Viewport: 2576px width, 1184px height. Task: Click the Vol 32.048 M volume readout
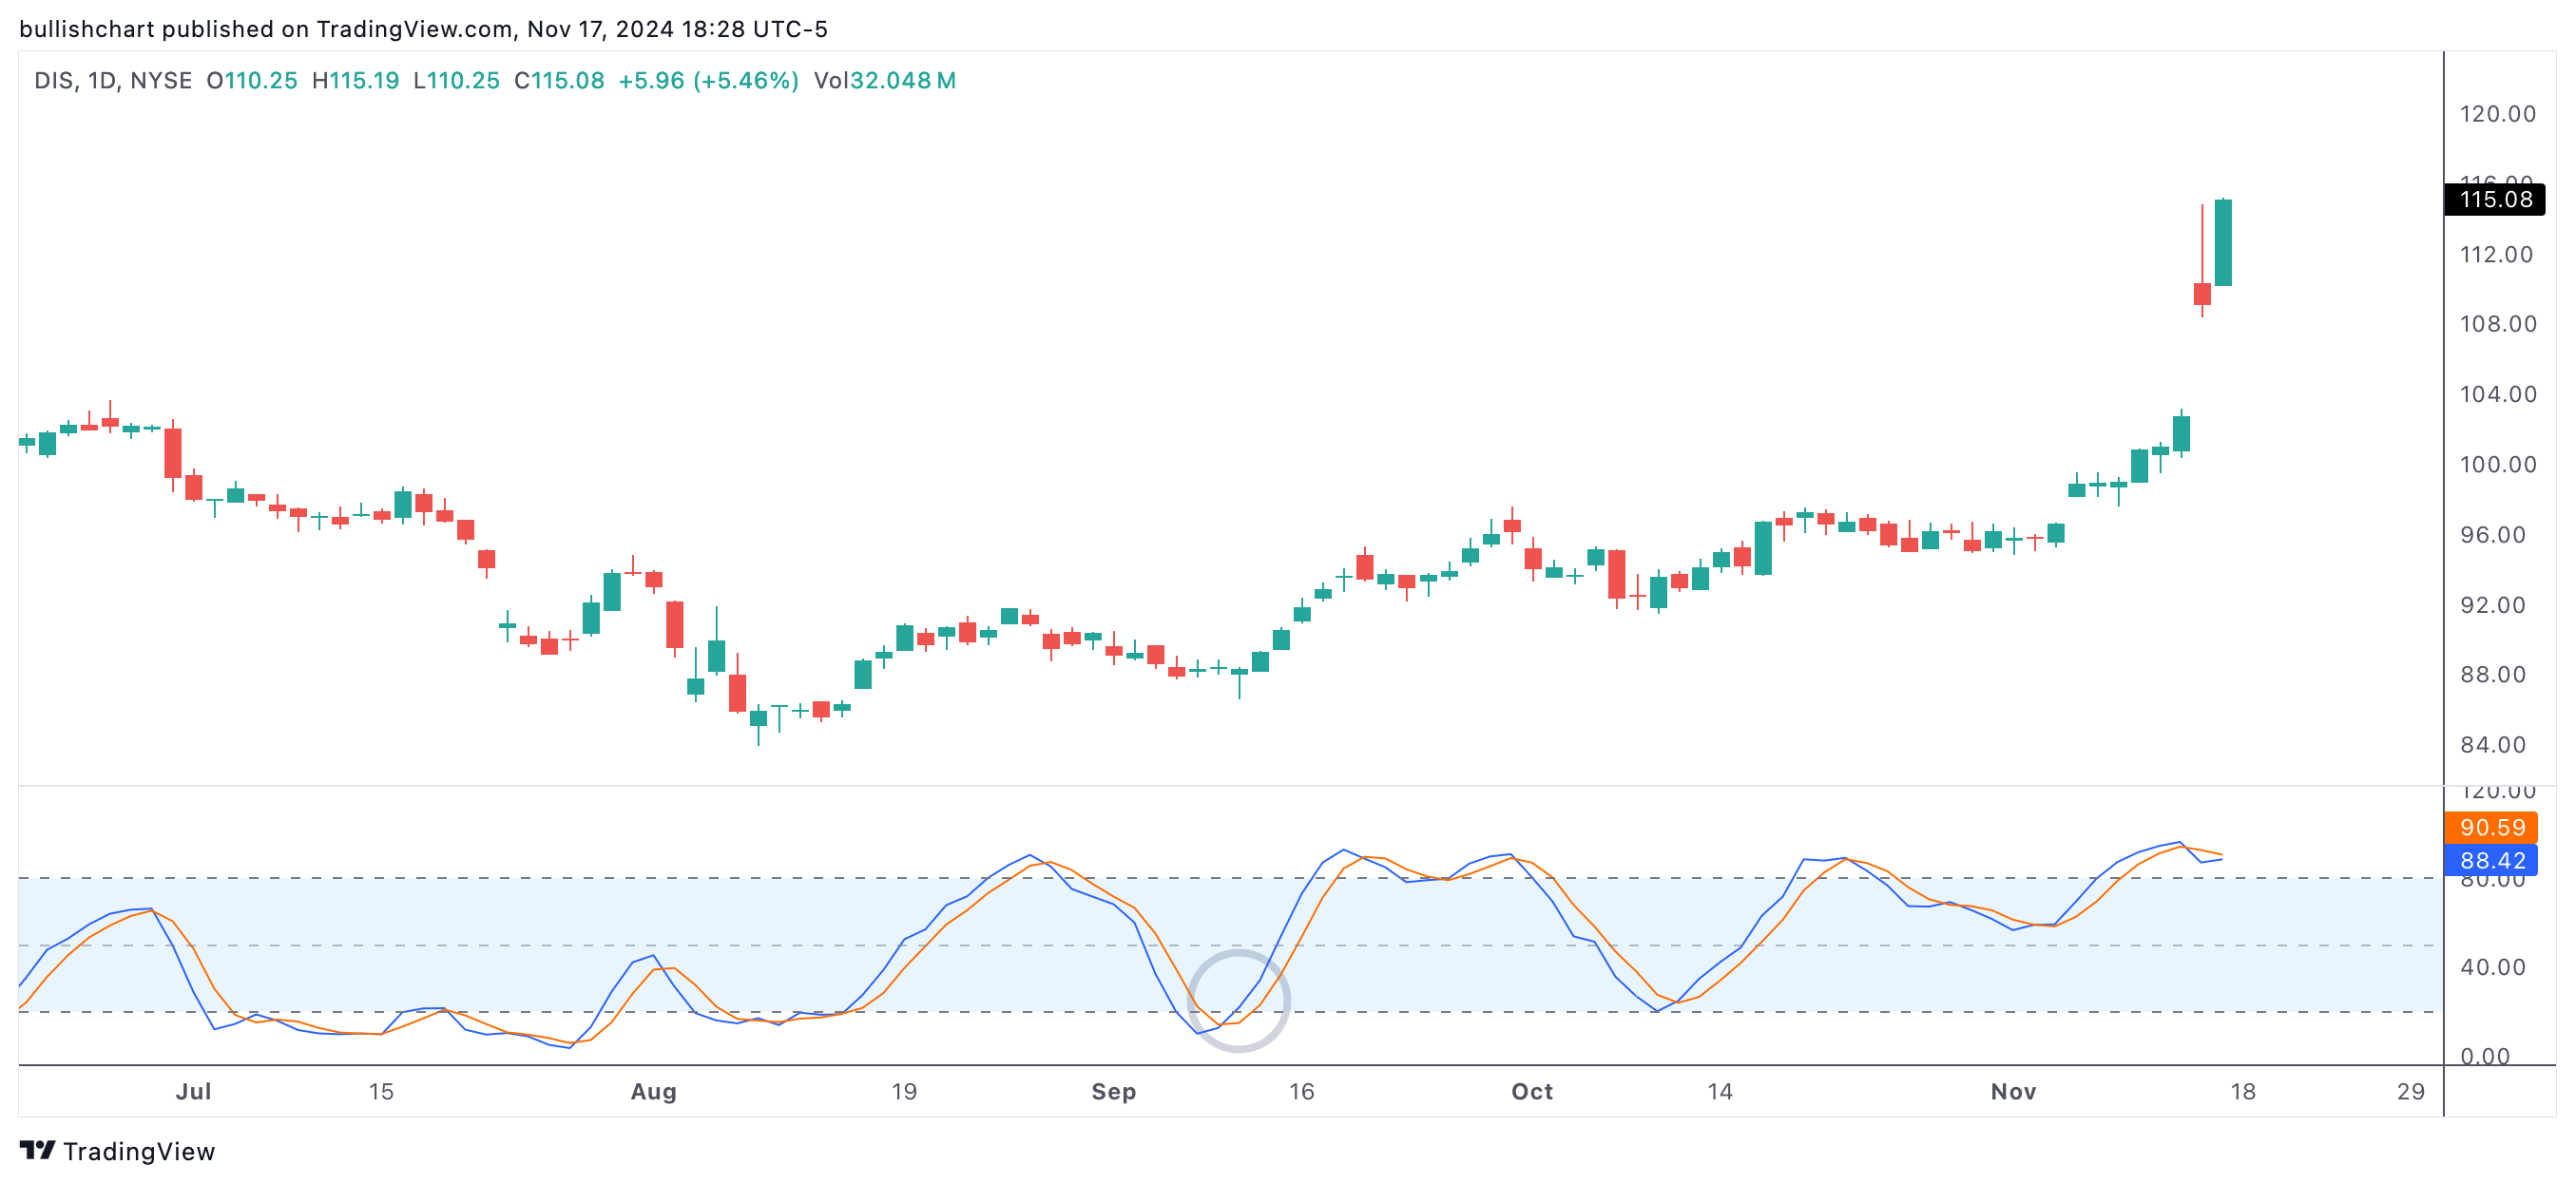[885, 81]
